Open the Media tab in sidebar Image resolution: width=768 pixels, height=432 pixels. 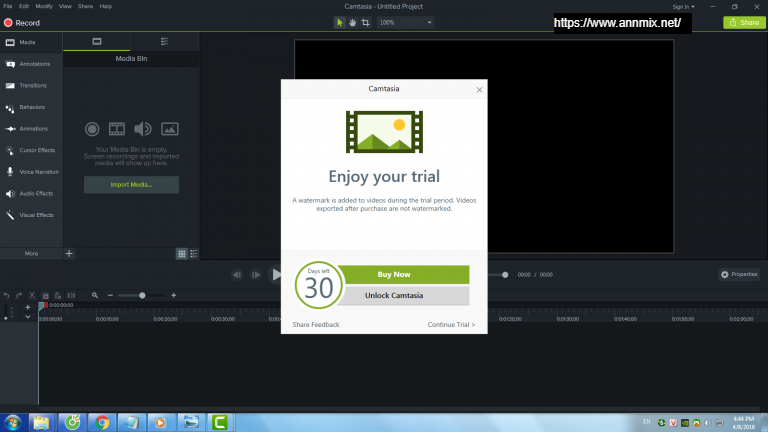click(31, 43)
